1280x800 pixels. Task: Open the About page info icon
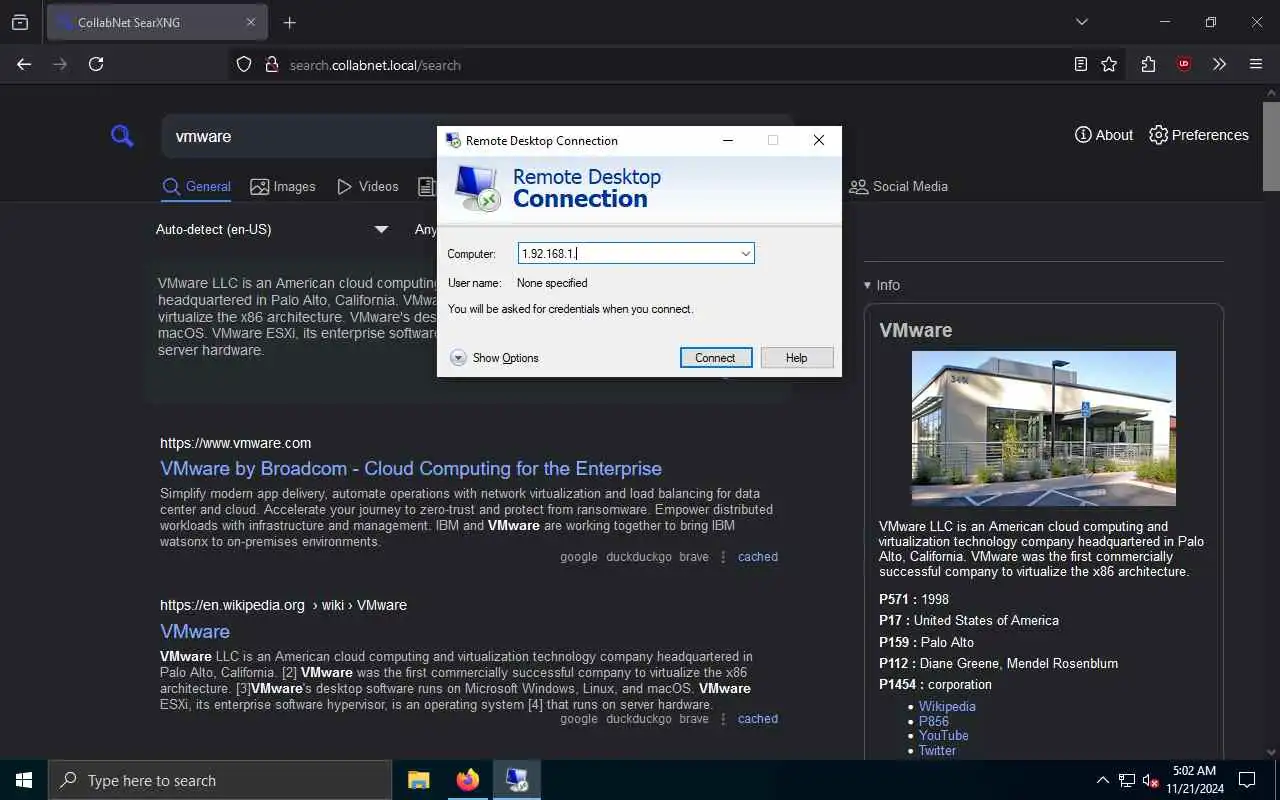click(1083, 135)
